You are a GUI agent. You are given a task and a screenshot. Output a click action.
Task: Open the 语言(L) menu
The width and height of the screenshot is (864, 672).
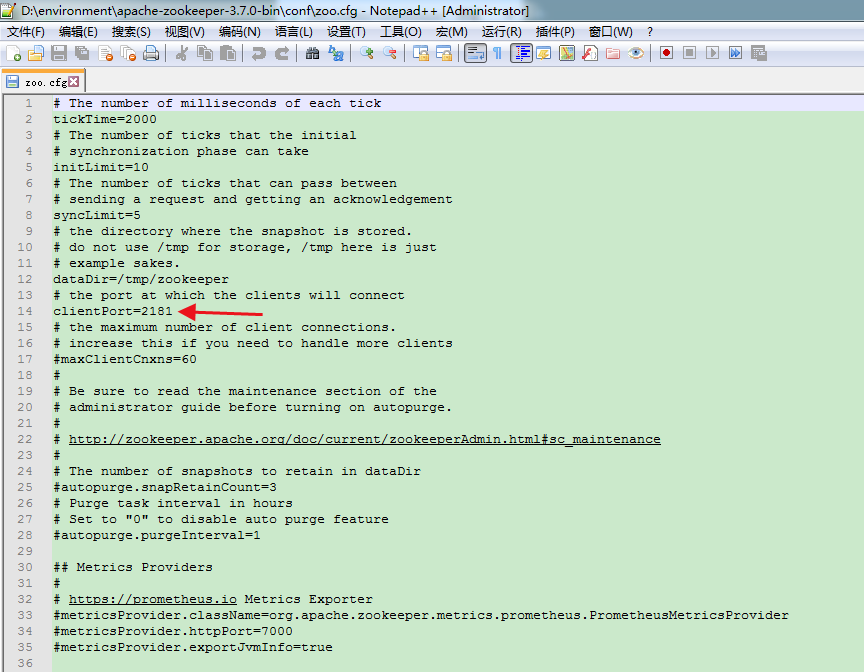[294, 32]
